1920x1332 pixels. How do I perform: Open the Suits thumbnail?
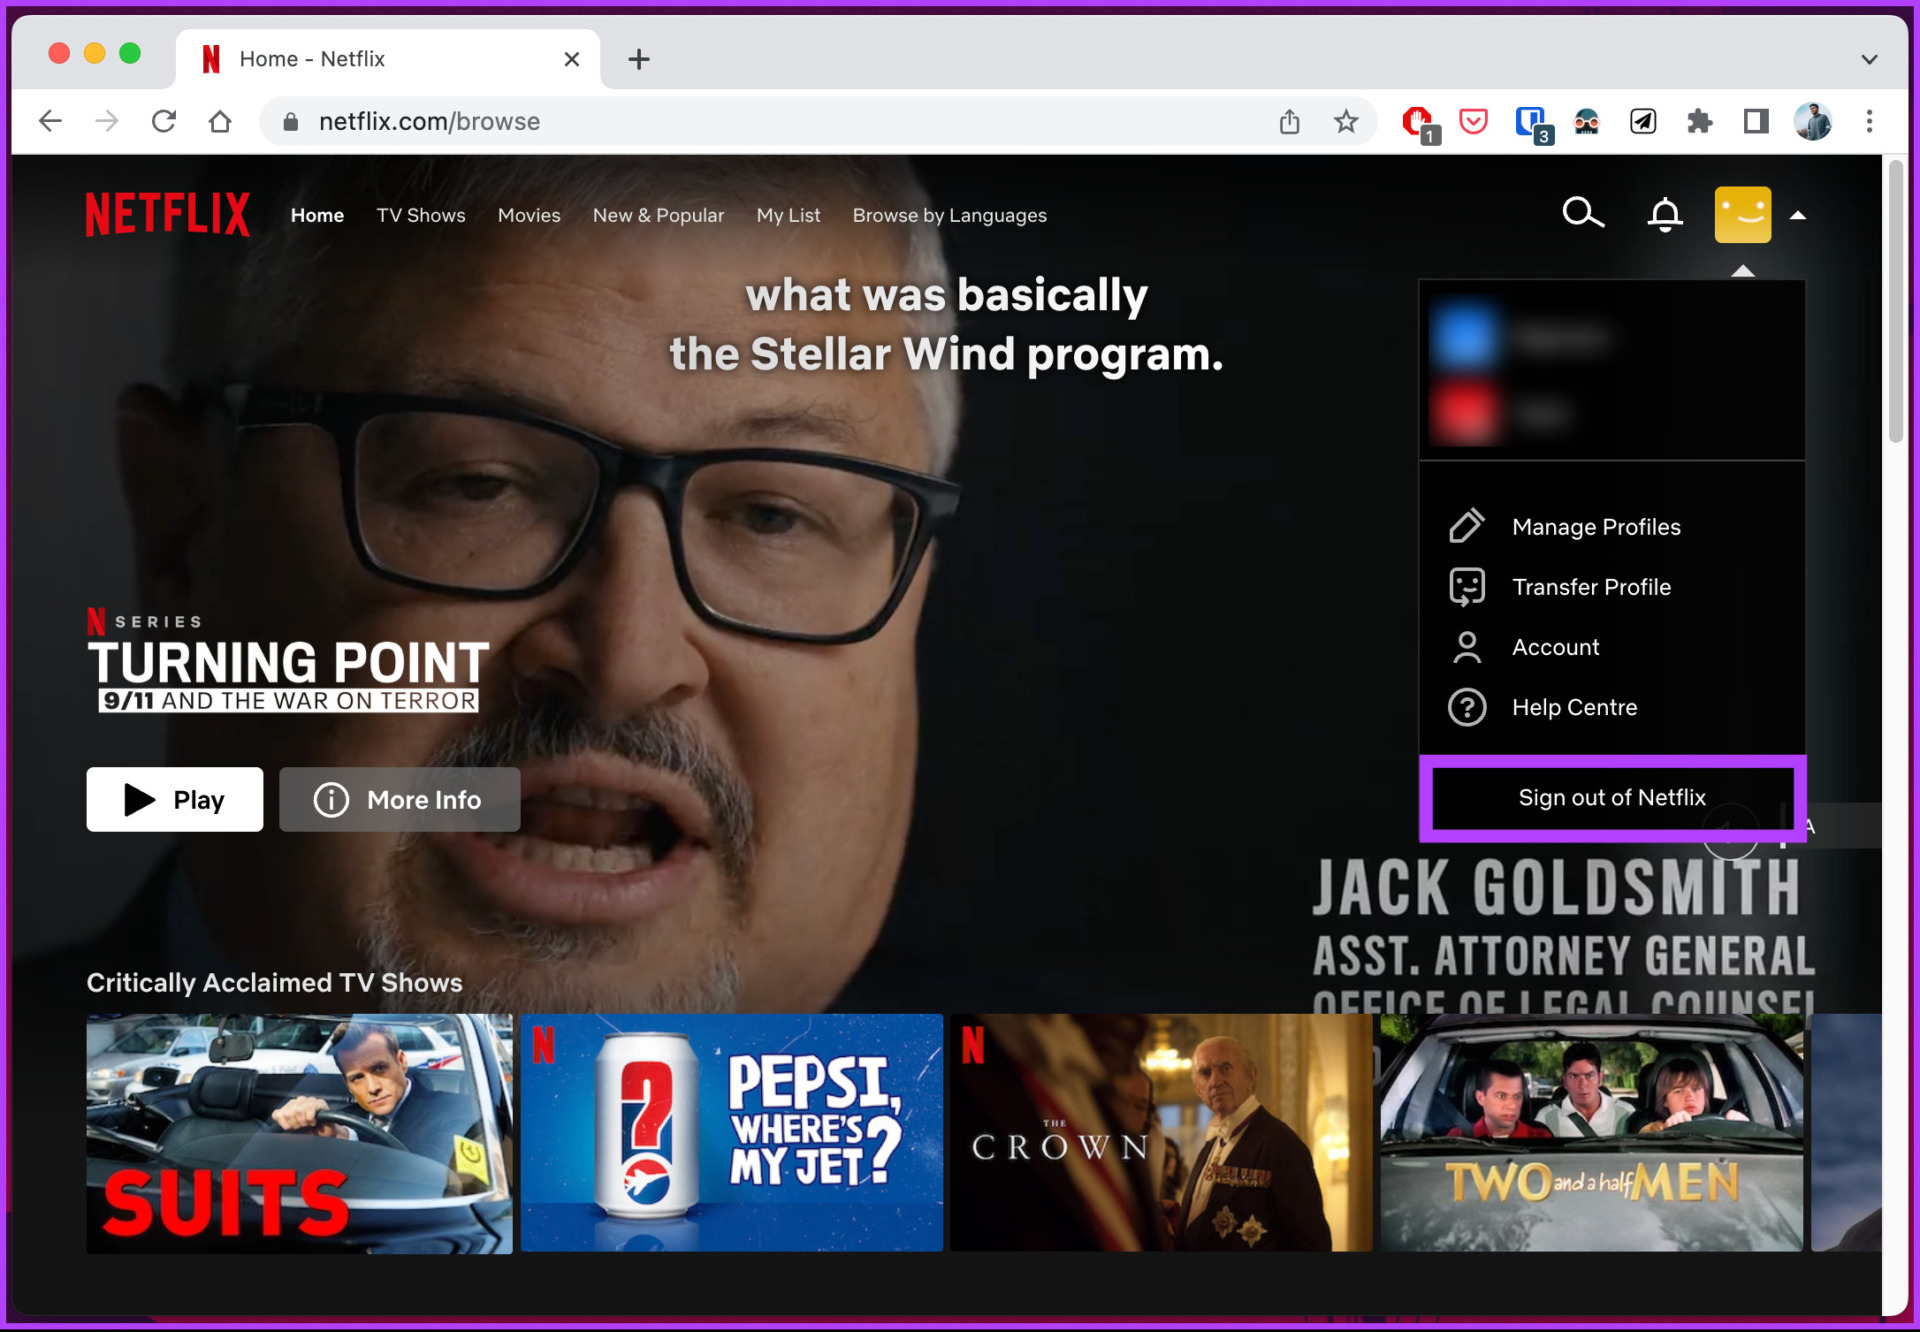[298, 1133]
